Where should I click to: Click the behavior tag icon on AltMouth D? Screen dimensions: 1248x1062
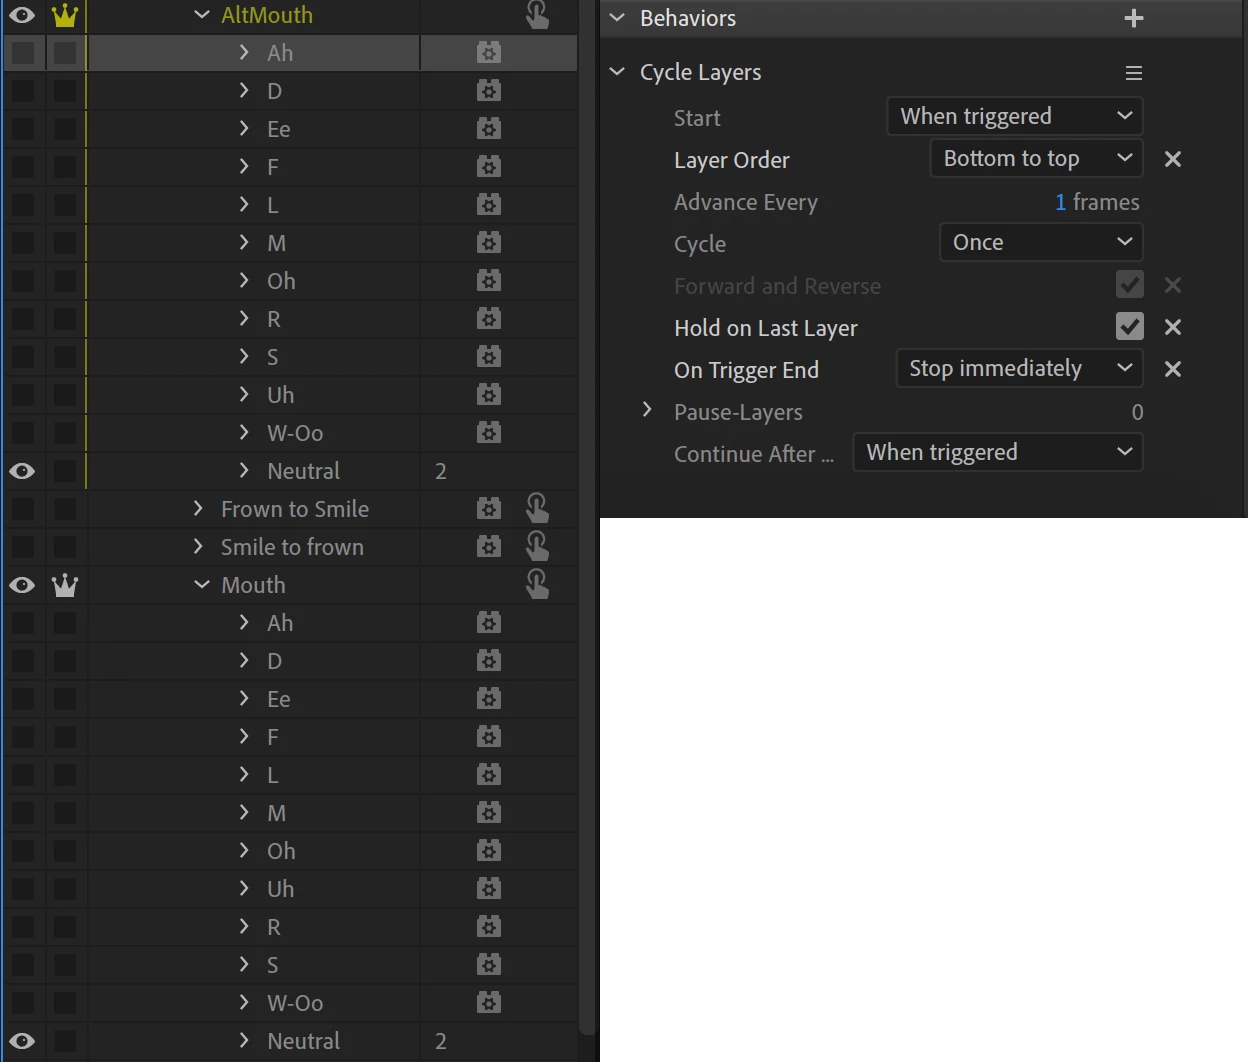pos(489,91)
